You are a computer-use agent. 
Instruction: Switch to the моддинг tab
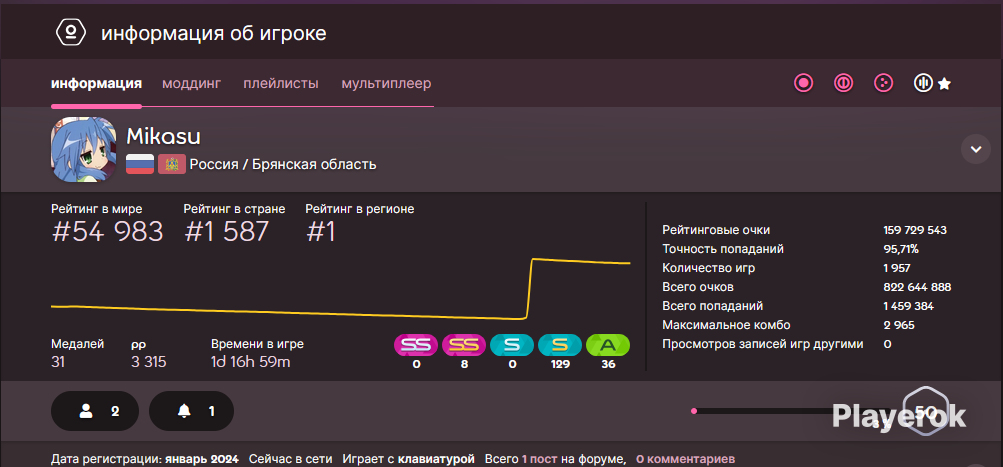191,83
